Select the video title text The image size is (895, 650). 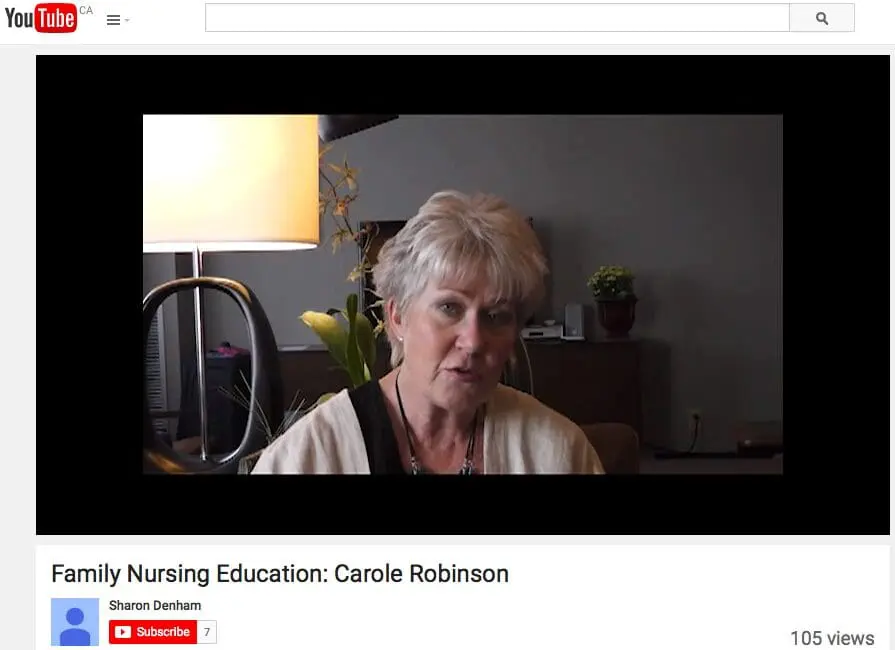280,574
